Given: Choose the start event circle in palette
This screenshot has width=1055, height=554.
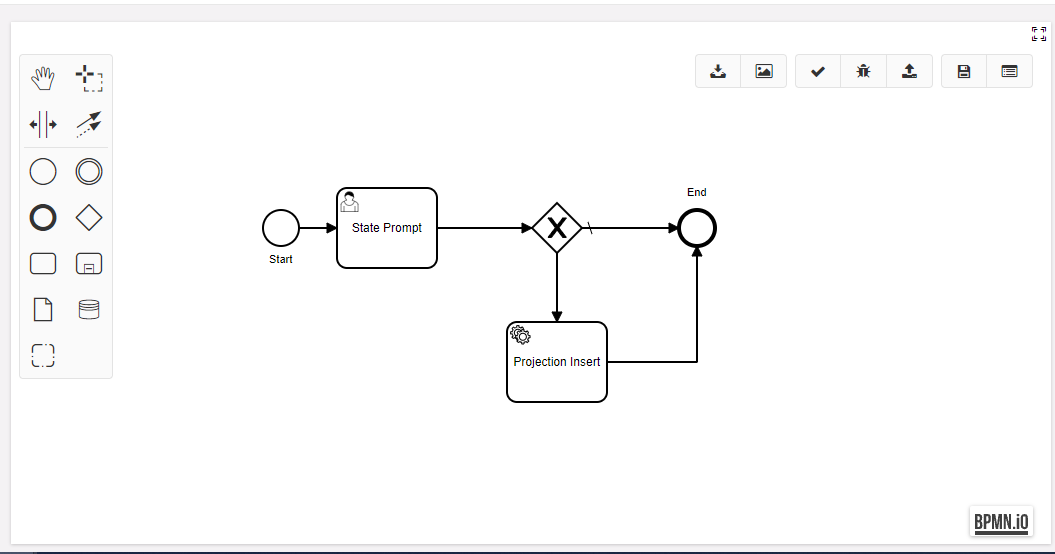Looking at the screenshot, I should tap(43, 172).
